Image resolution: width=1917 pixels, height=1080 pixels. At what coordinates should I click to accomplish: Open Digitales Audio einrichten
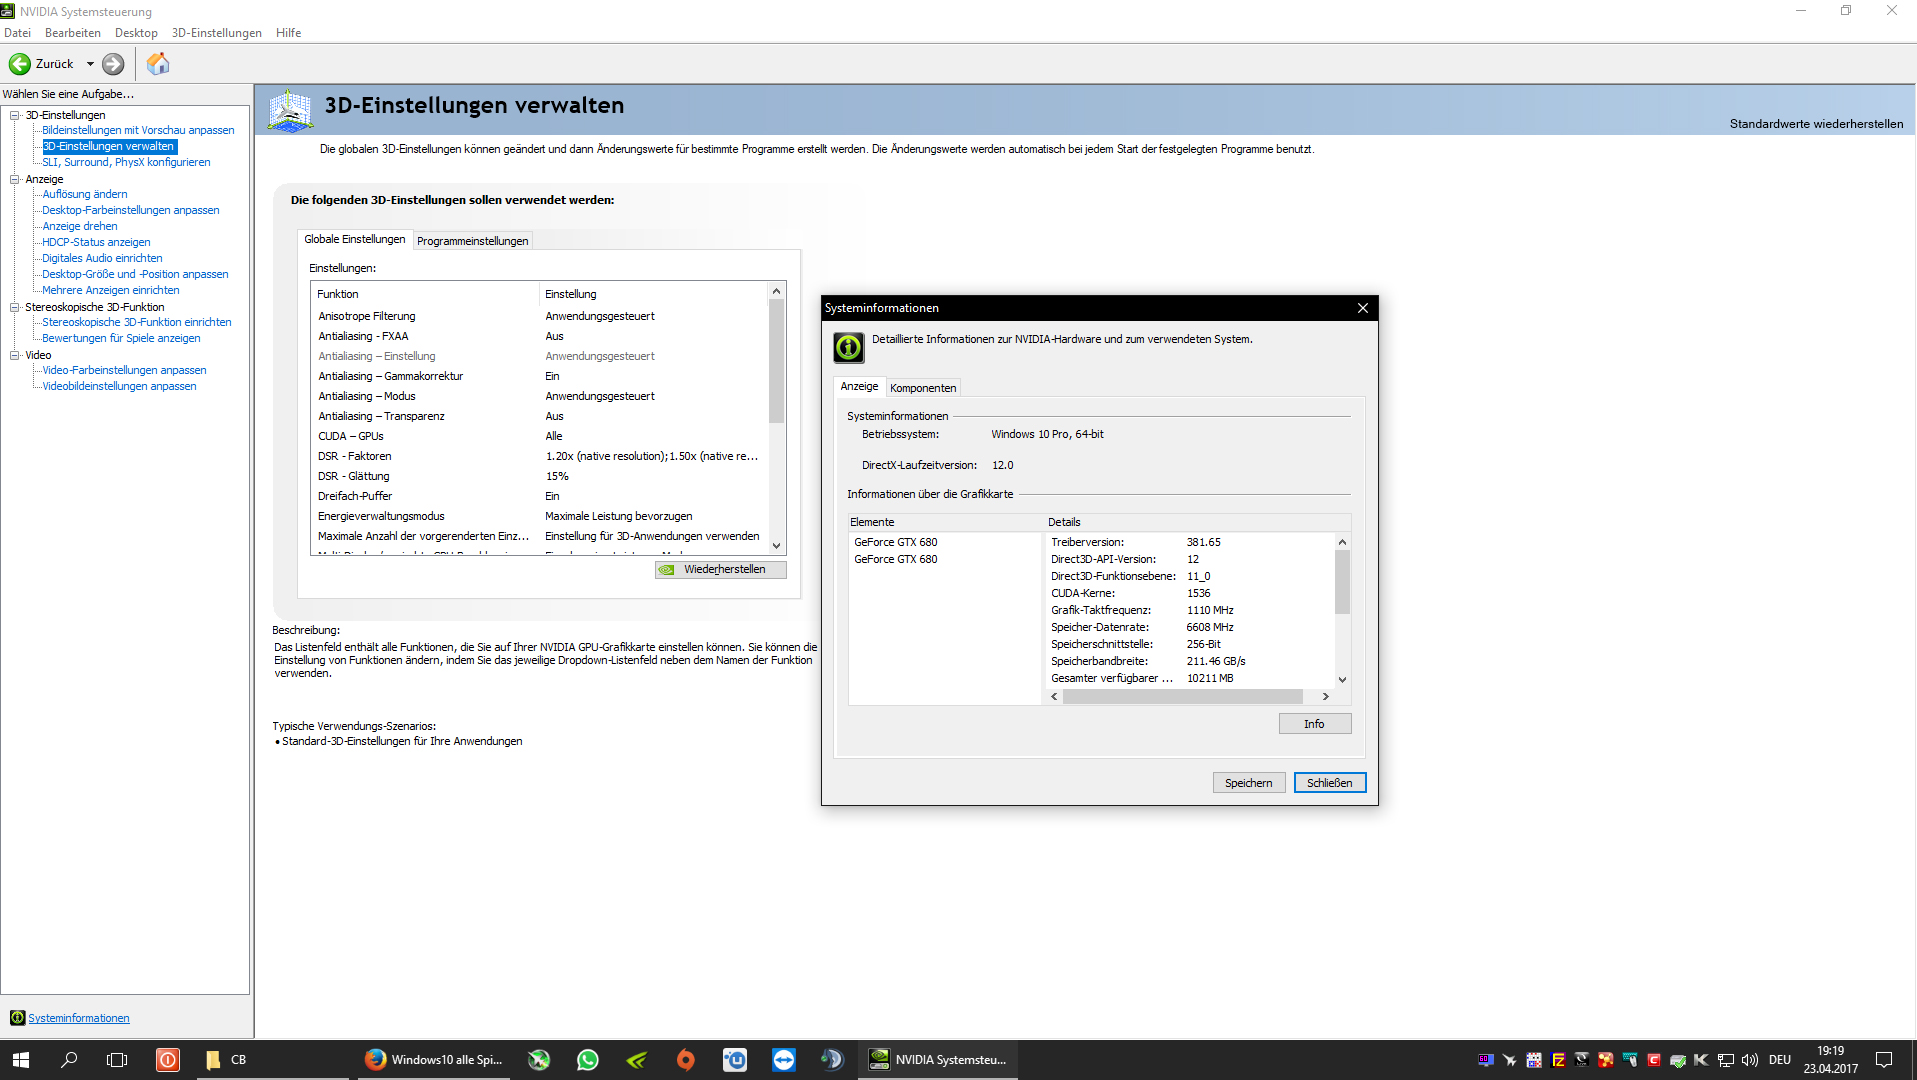point(102,258)
